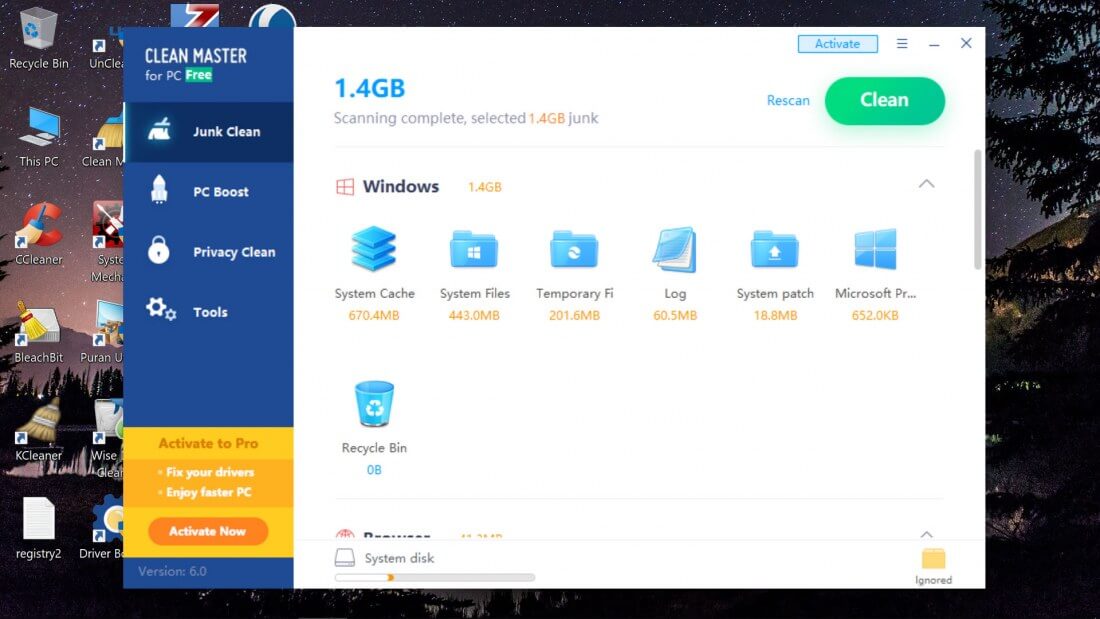Click the Rescan link
1100x619 pixels.
pos(788,100)
